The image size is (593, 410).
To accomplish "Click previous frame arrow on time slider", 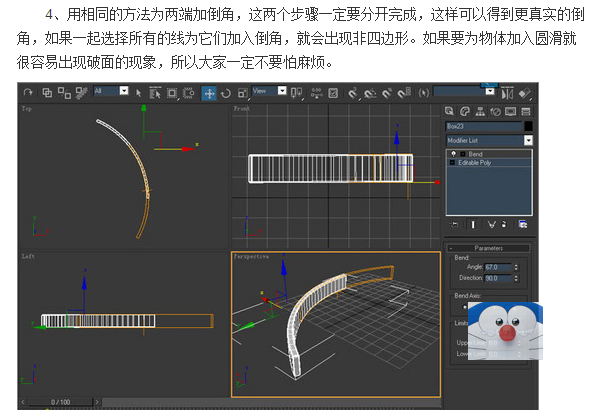I will (x=23, y=402).
